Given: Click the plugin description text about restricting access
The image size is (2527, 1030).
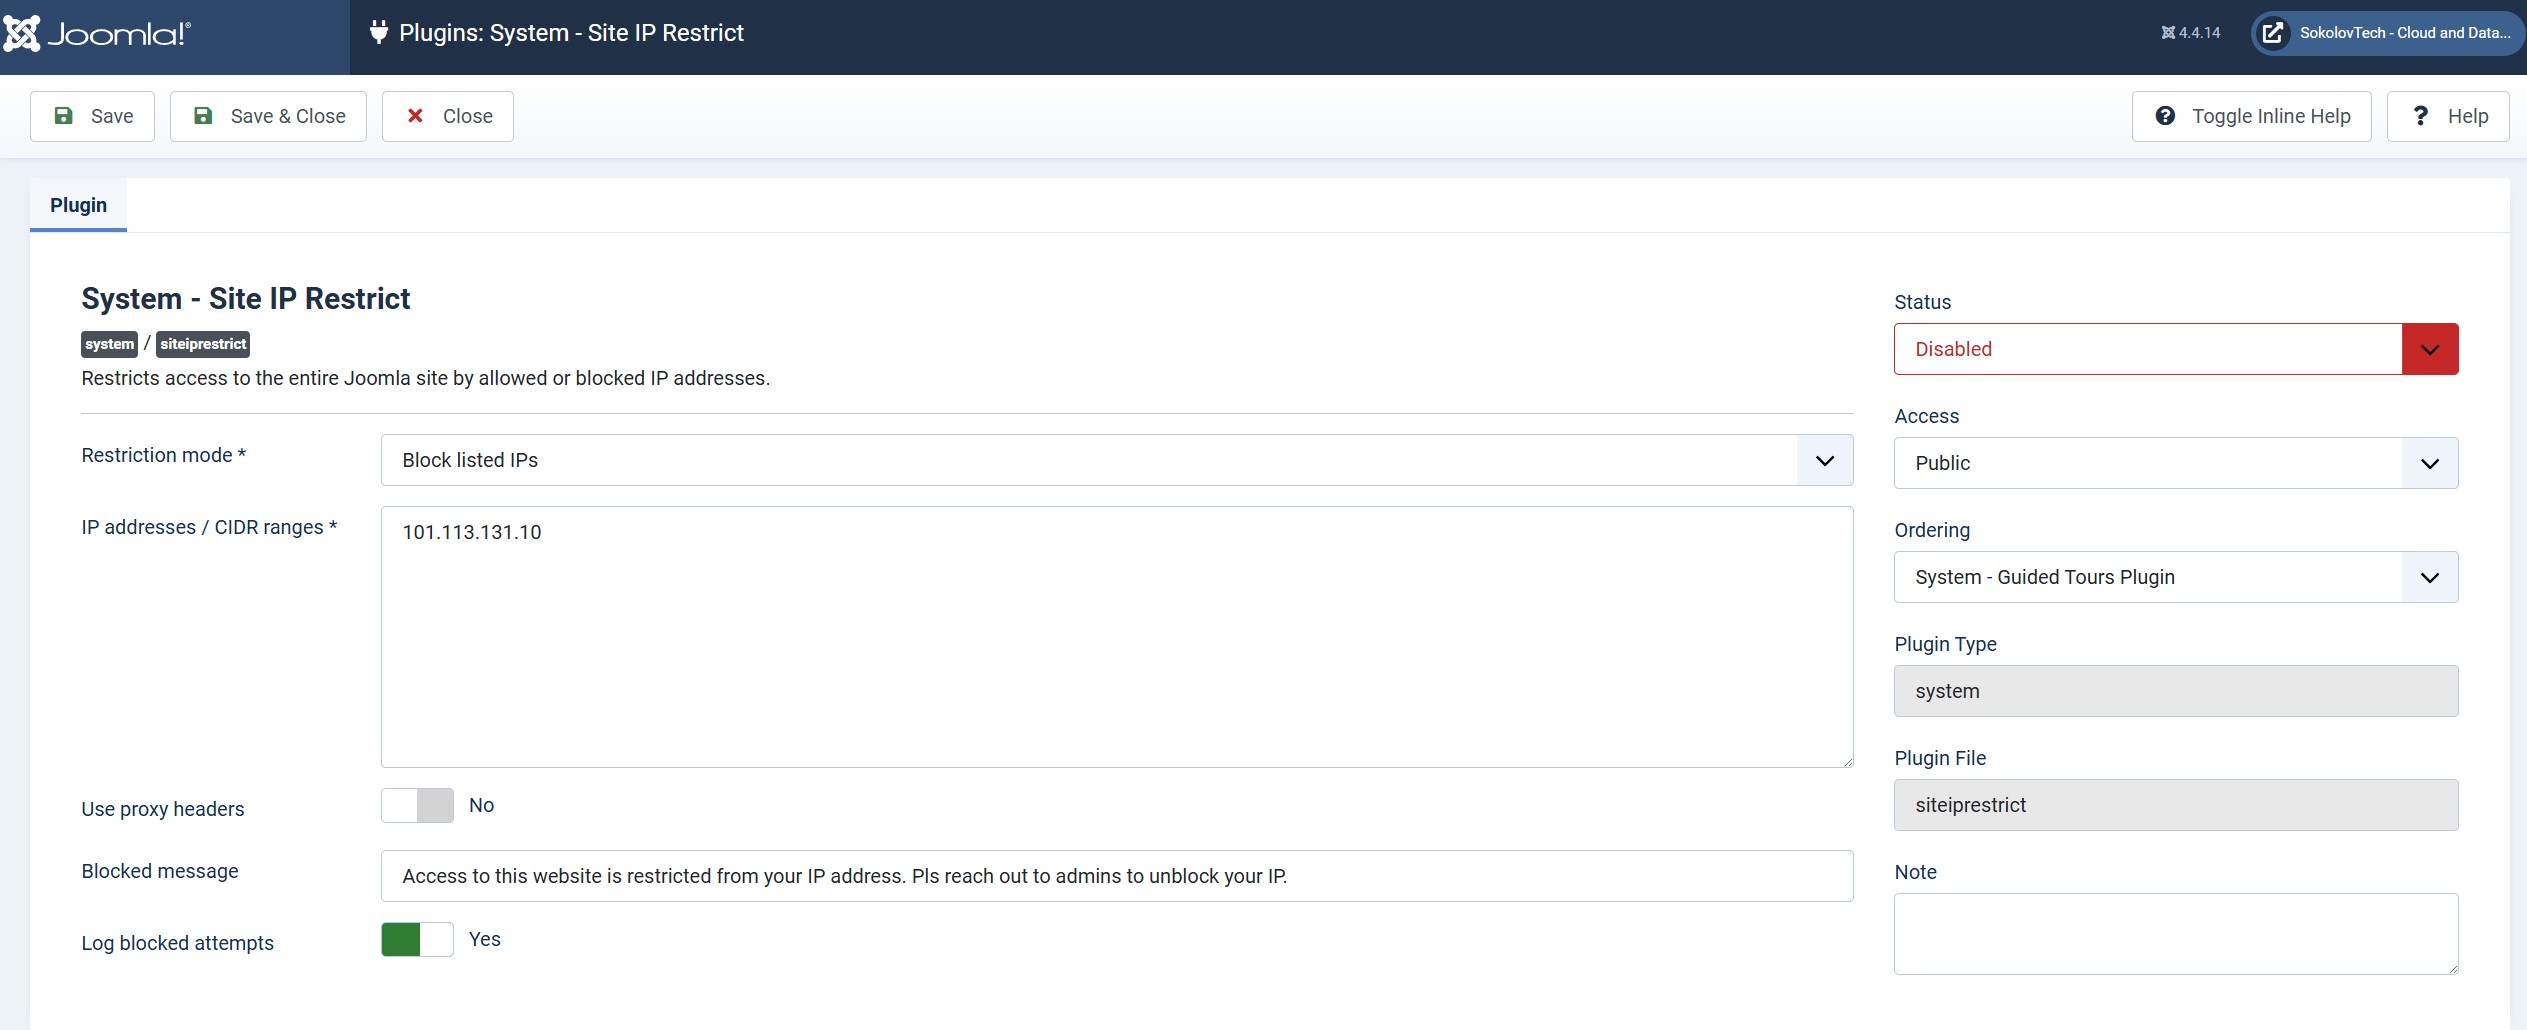Looking at the screenshot, I should pyautogui.click(x=426, y=378).
